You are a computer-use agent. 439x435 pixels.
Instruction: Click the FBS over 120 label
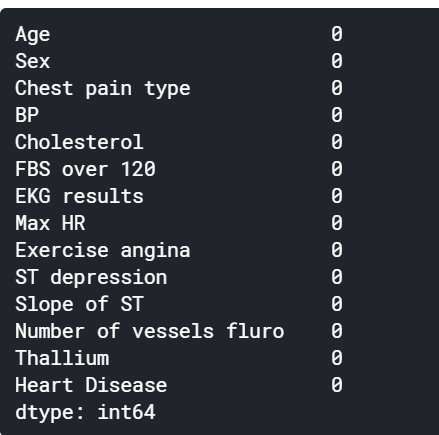(85, 169)
